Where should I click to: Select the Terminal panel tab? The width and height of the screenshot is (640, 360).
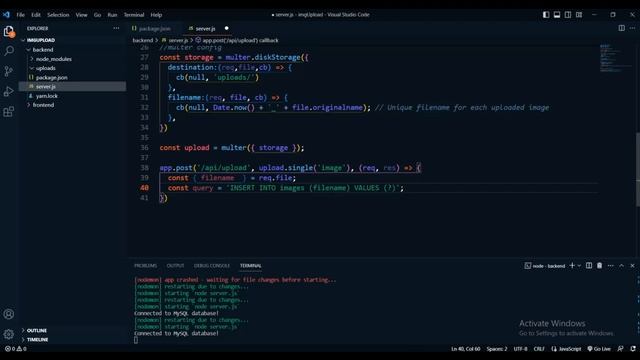(251, 265)
